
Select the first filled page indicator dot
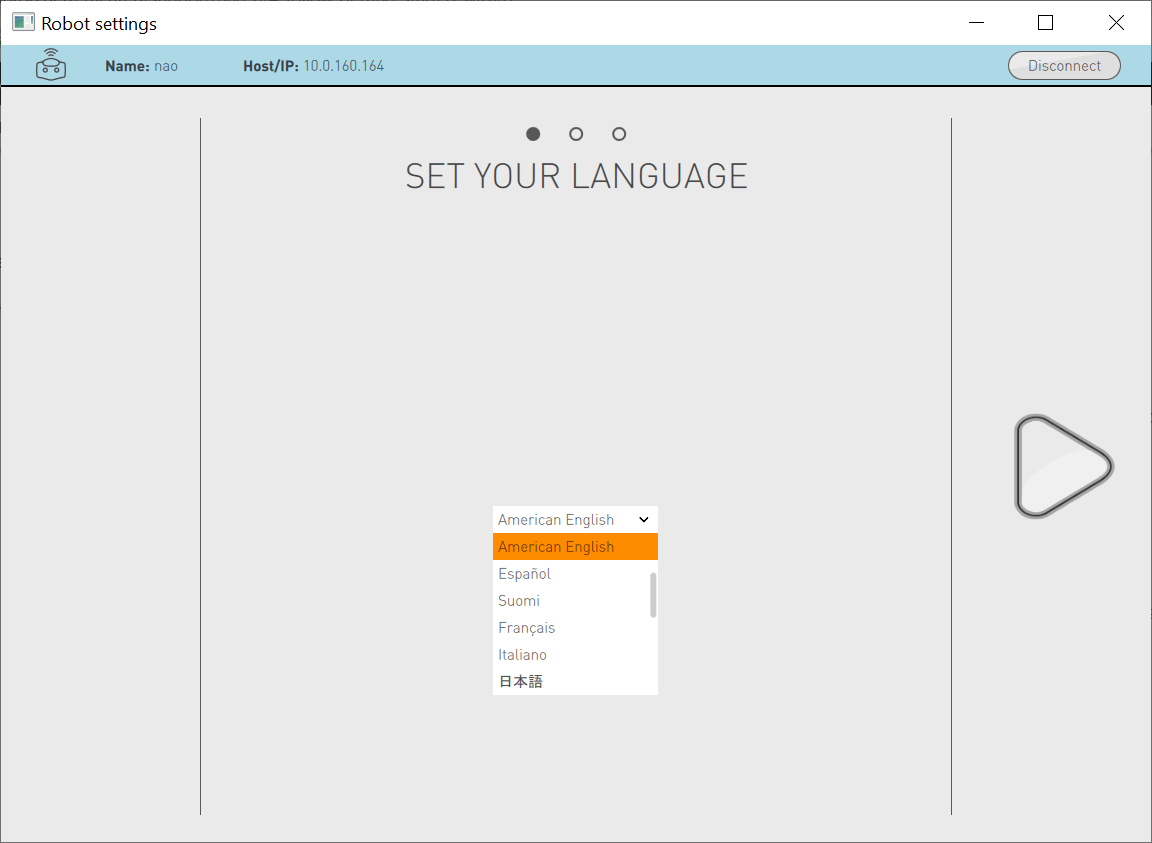coord(533,134)
